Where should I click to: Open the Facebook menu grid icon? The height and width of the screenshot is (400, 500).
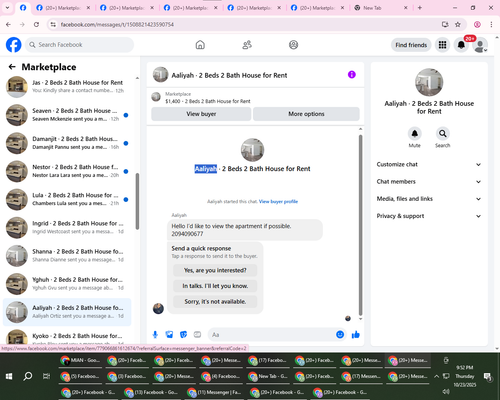[442, 45]
